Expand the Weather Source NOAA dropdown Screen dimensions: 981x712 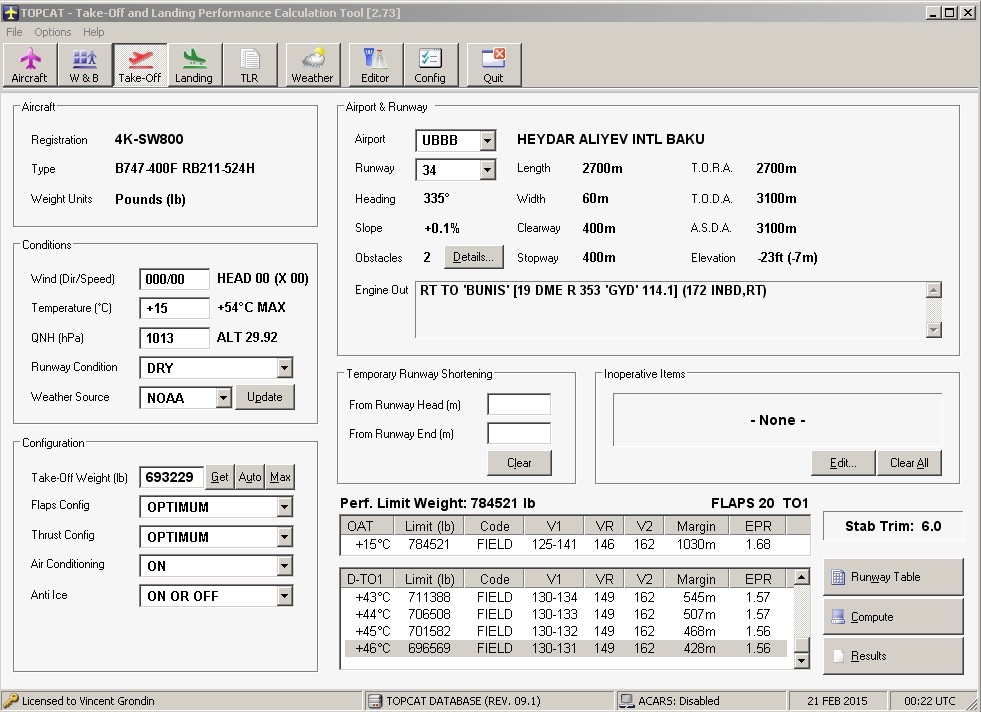pos(223,398)
